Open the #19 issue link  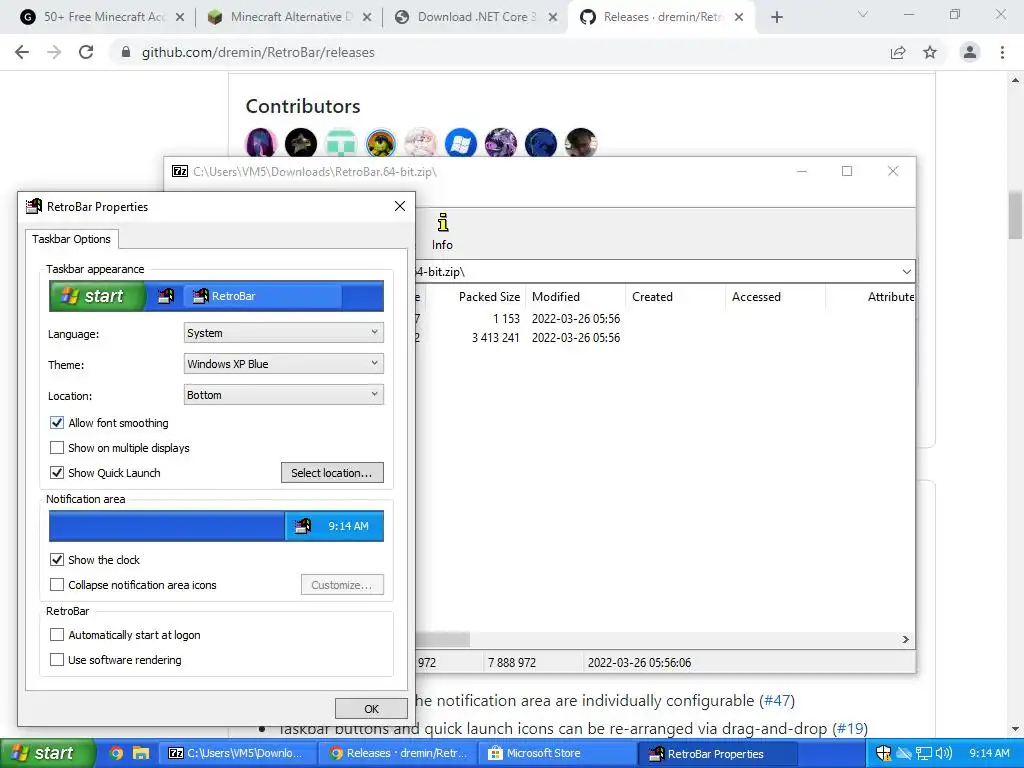pos(850,728)
